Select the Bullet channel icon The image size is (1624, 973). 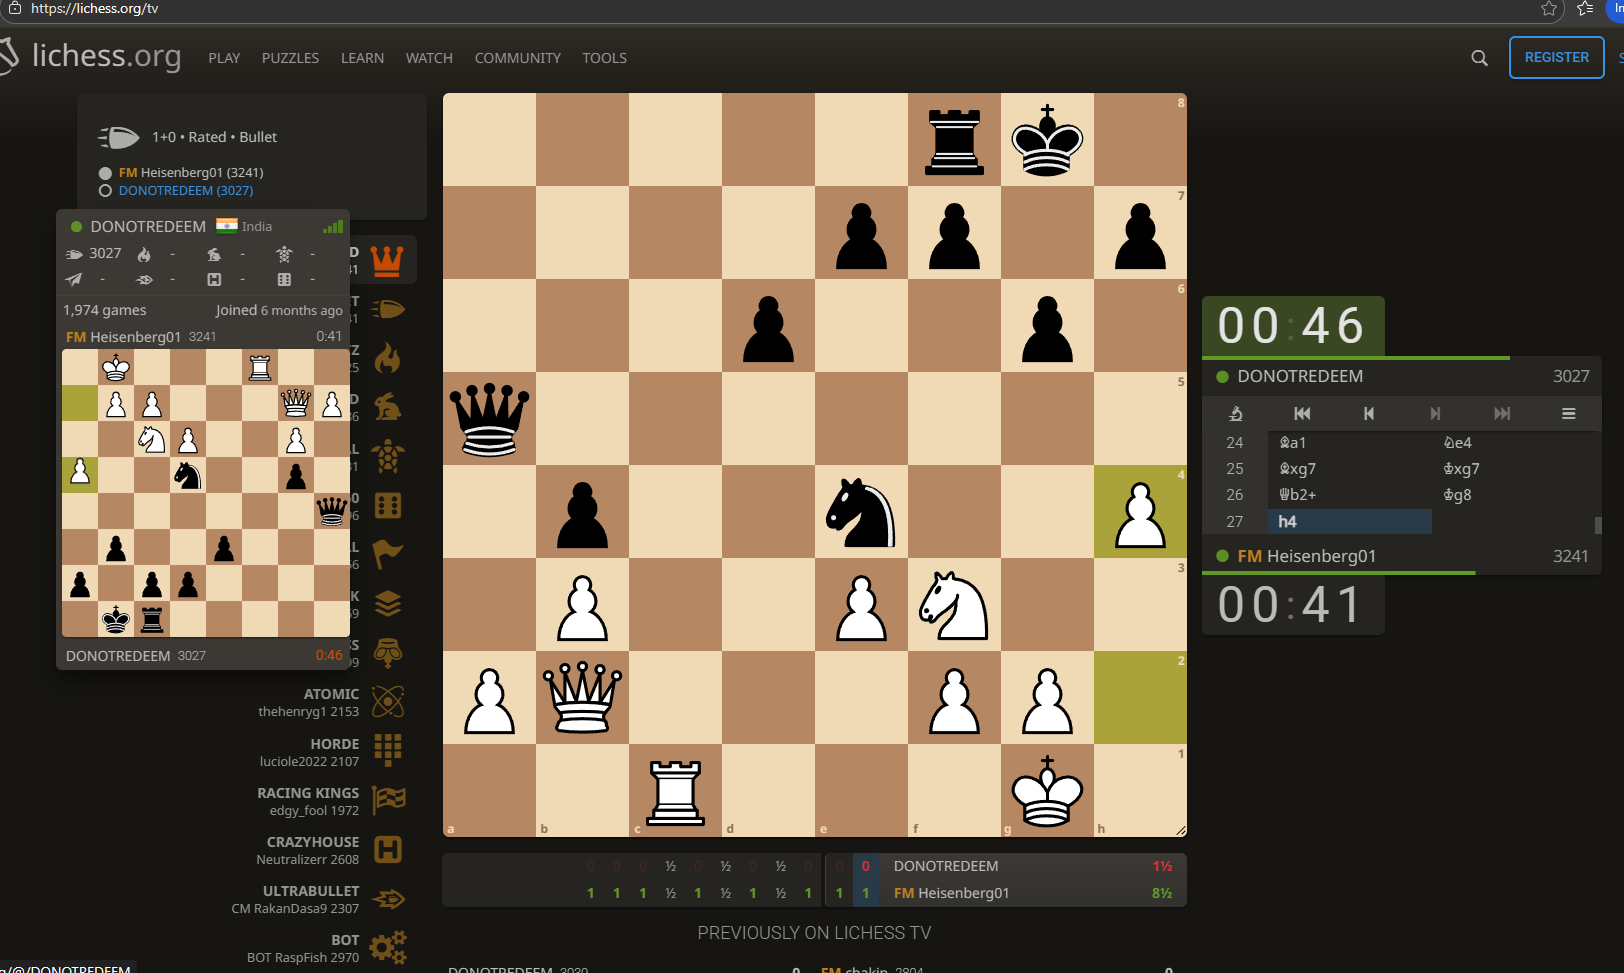click(388, 309)
